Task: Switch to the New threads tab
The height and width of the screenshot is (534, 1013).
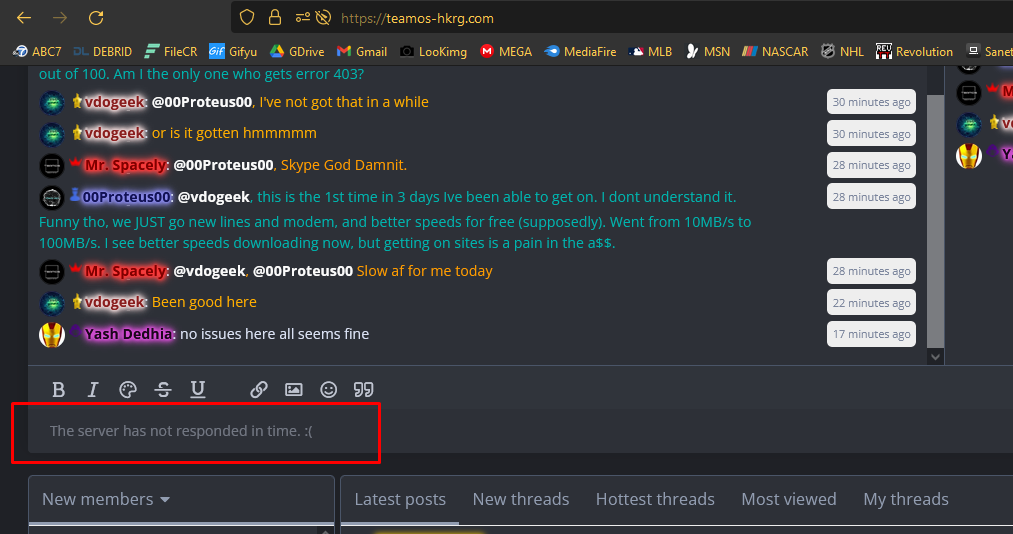Action: point(521,499)
